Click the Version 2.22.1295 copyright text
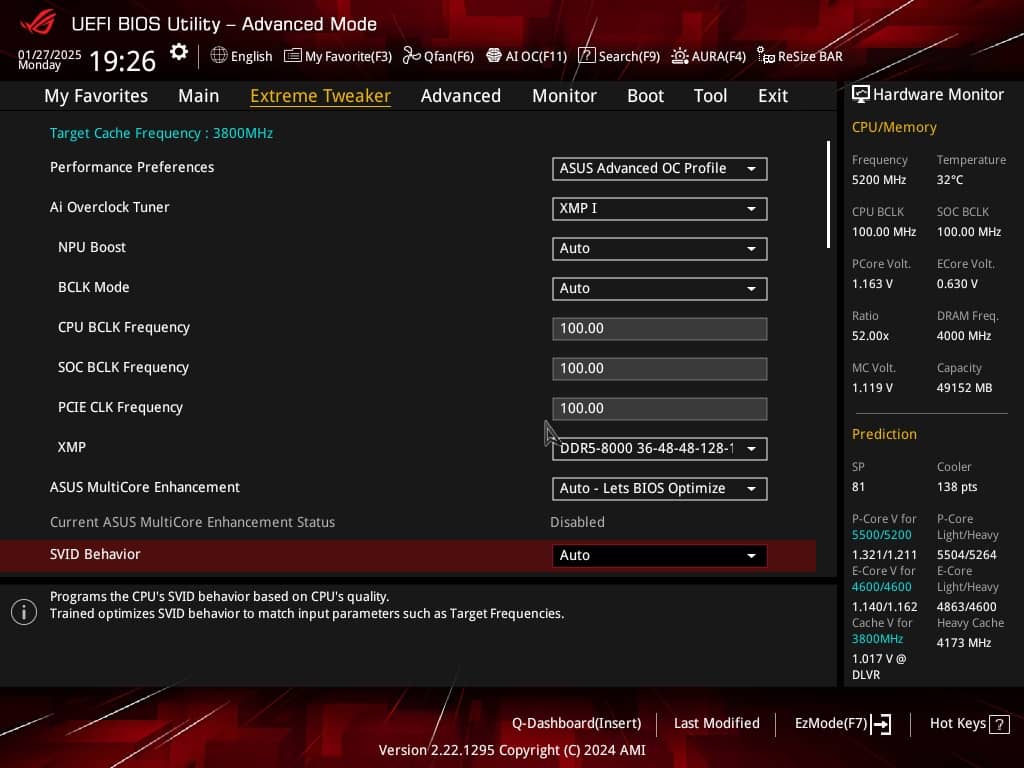This screenshot has width=1024, height=768. pos(512,750)
